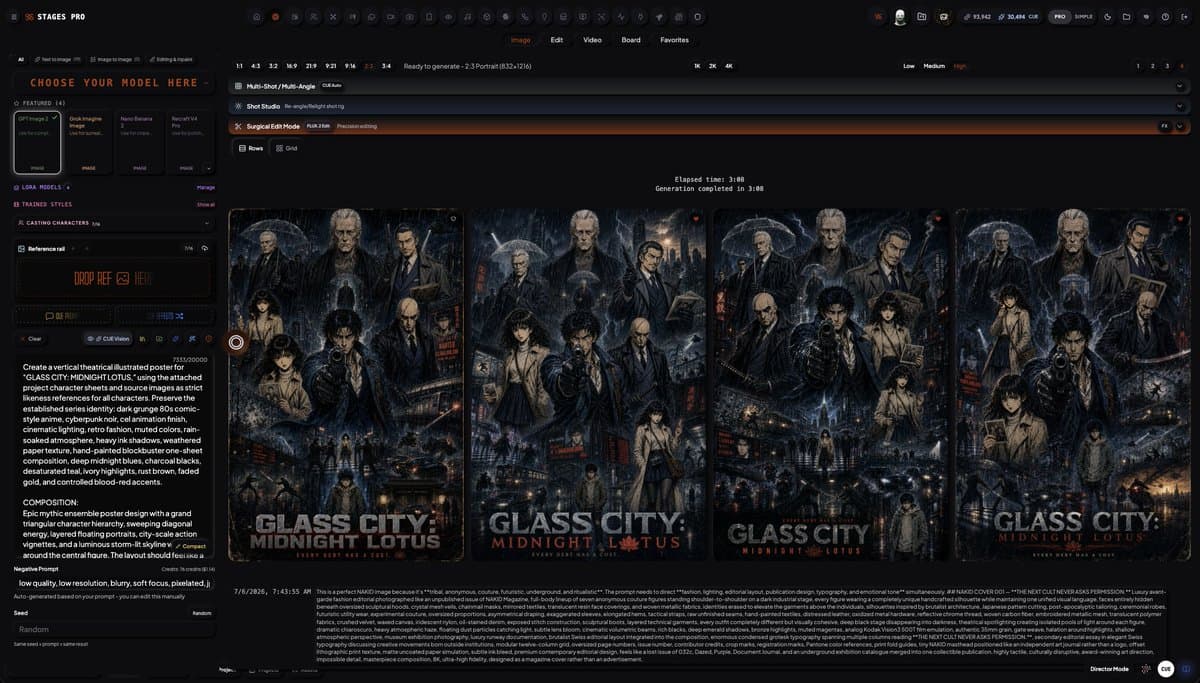Image resolution: width=1200 pixels, height=683 pixels.
Task: Click the rocket icon in top toolbar
Action: point(659,17)
